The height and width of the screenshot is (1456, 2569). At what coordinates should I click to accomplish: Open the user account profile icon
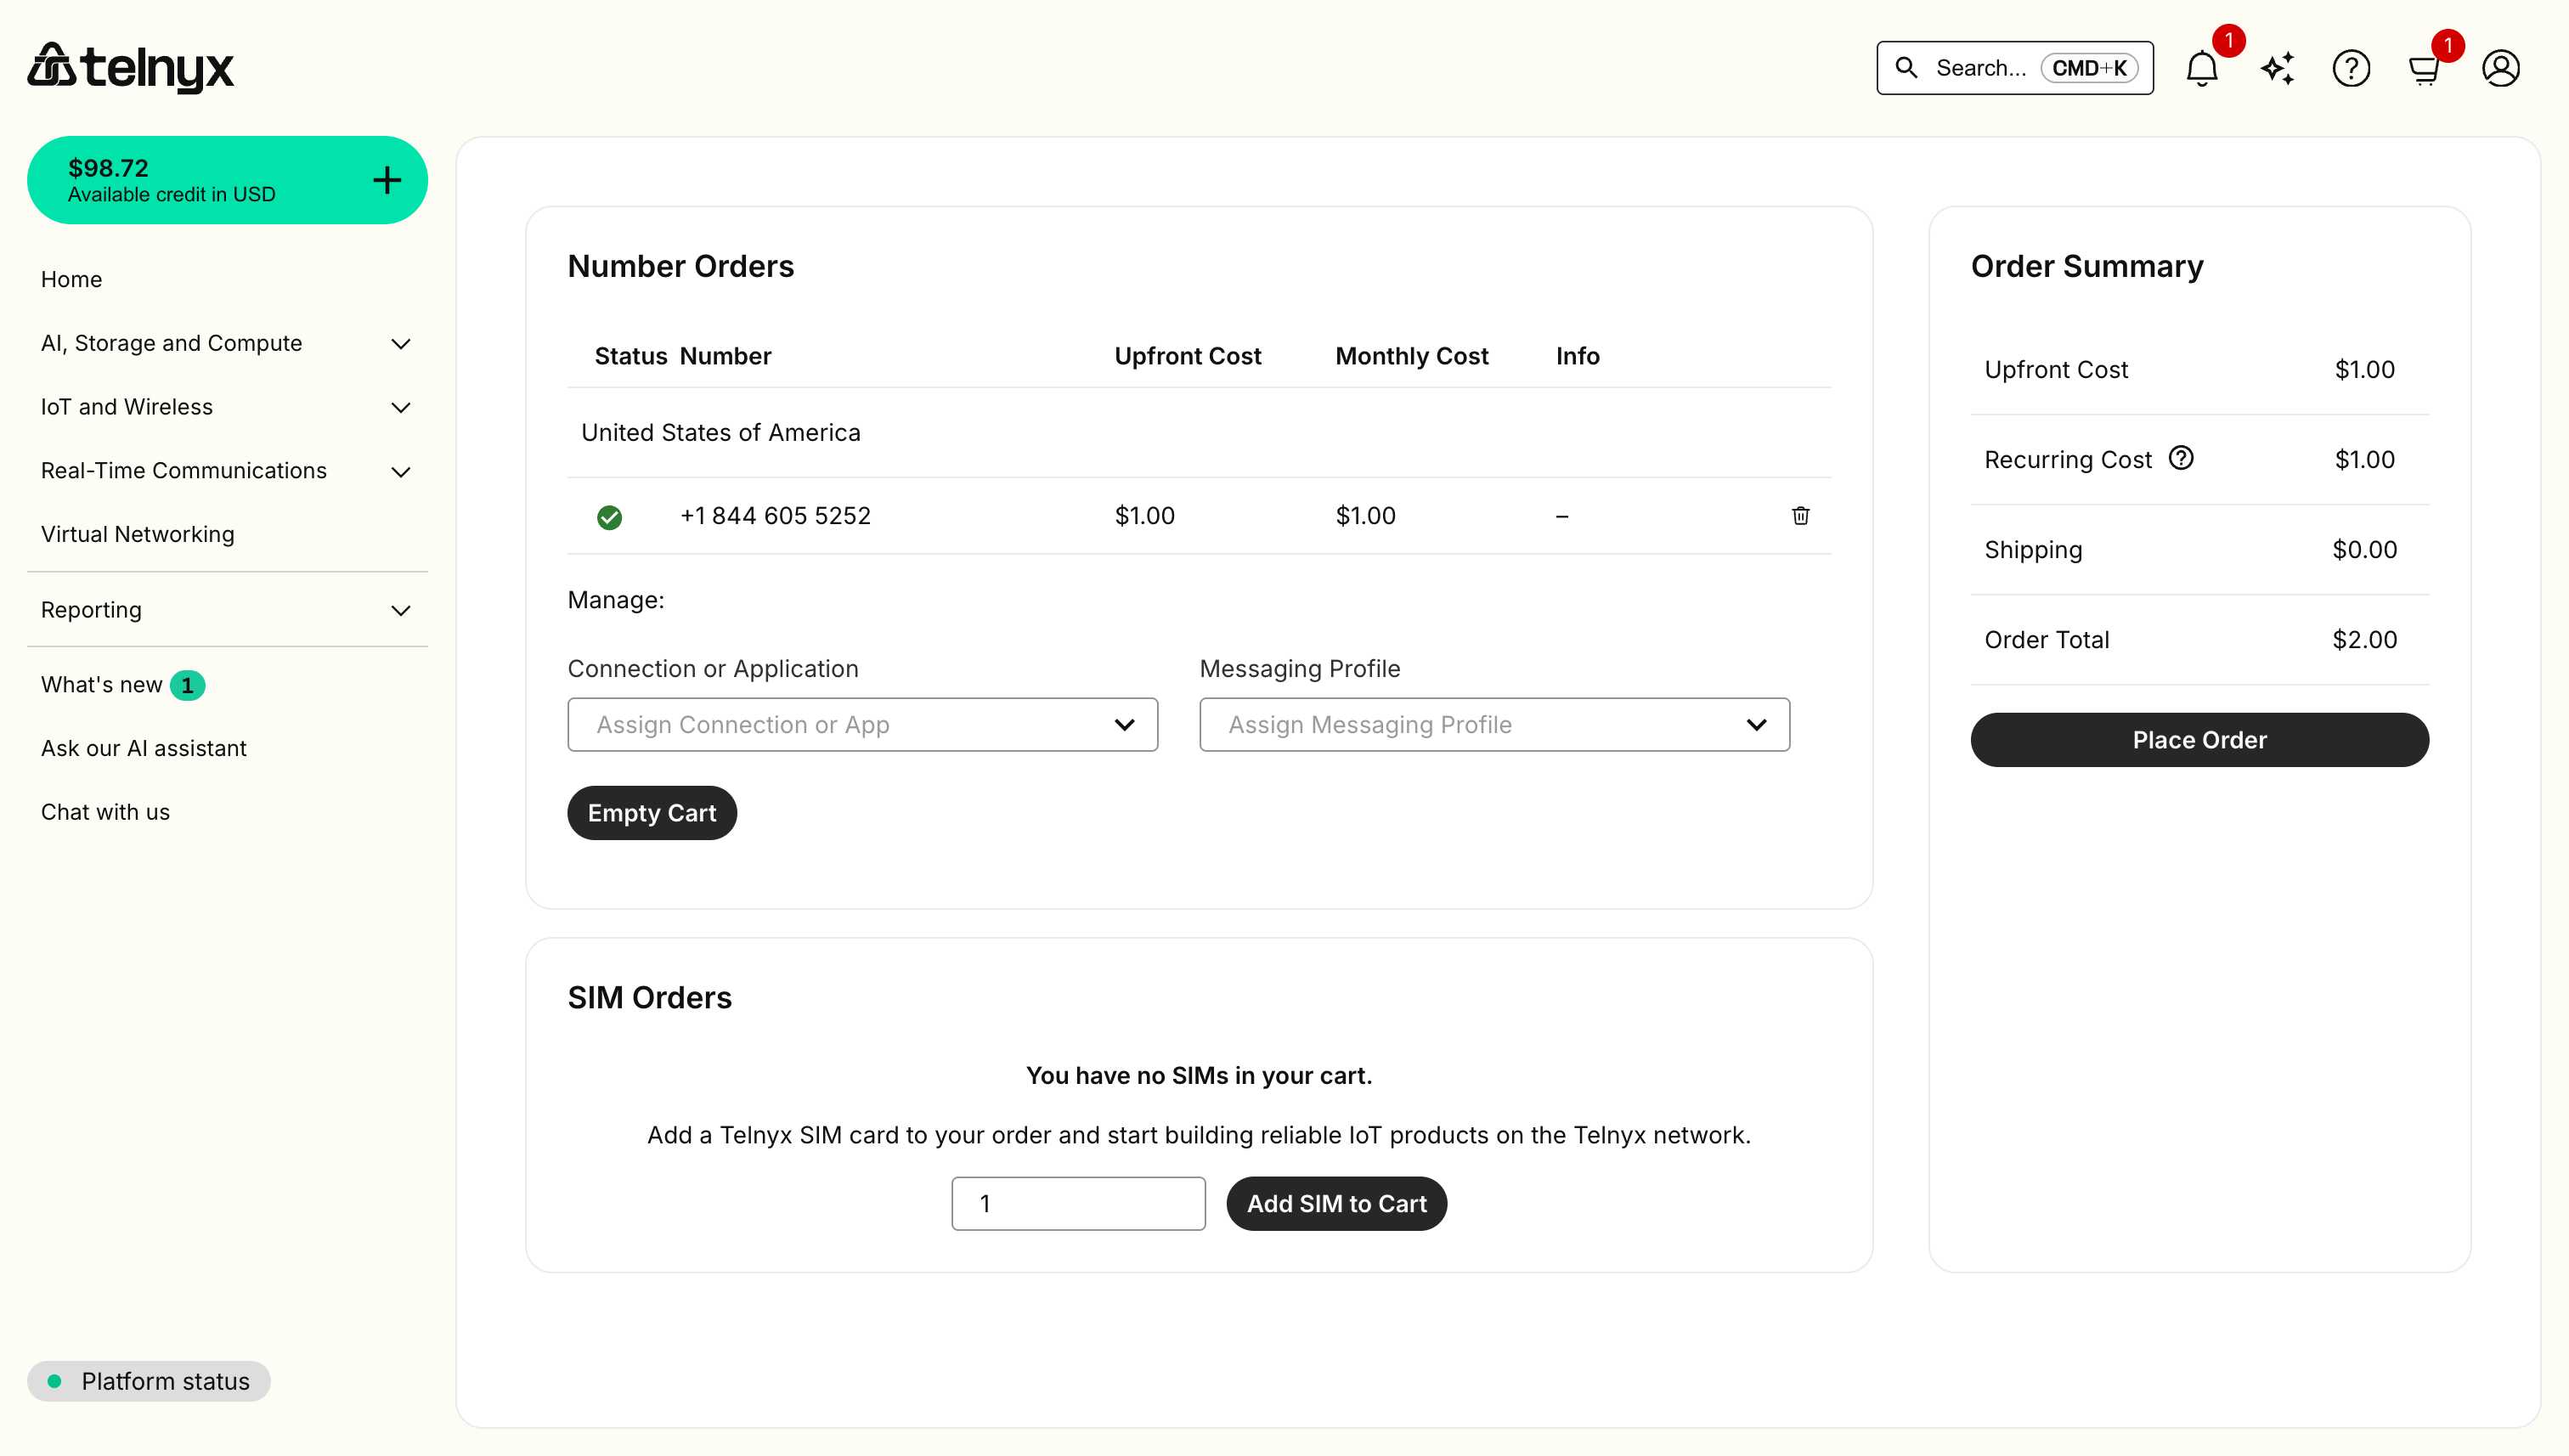pos(2500,68)
